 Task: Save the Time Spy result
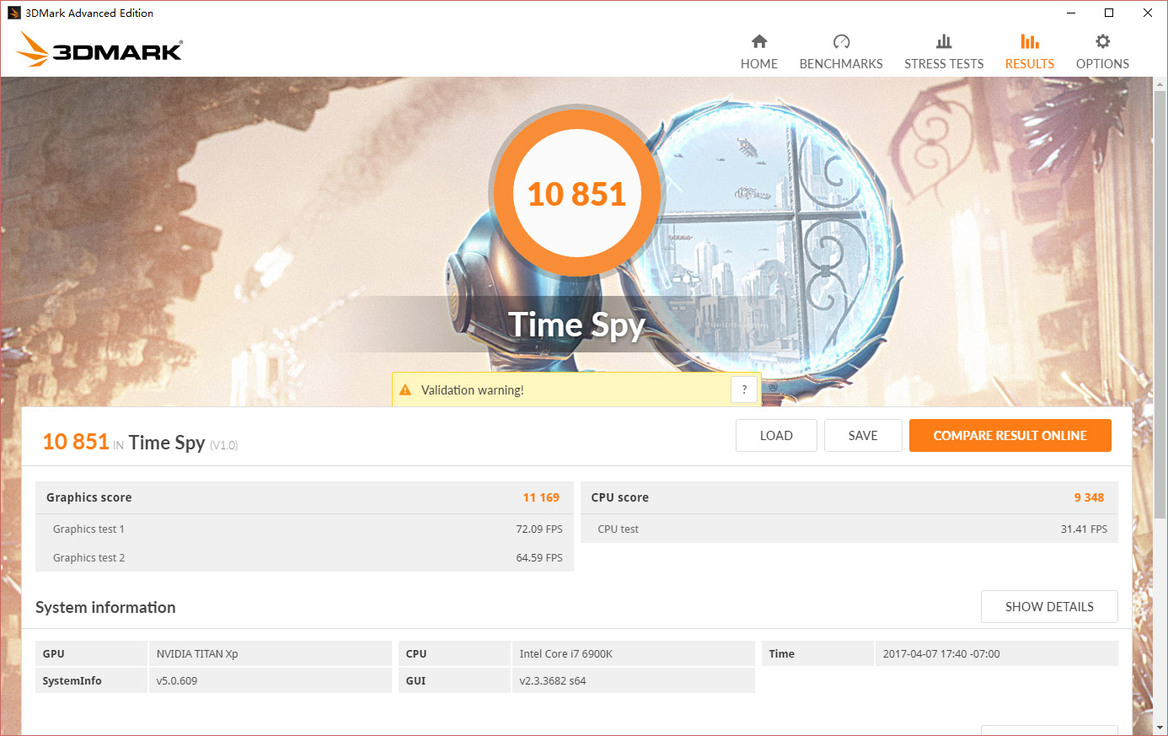point(862,436)
